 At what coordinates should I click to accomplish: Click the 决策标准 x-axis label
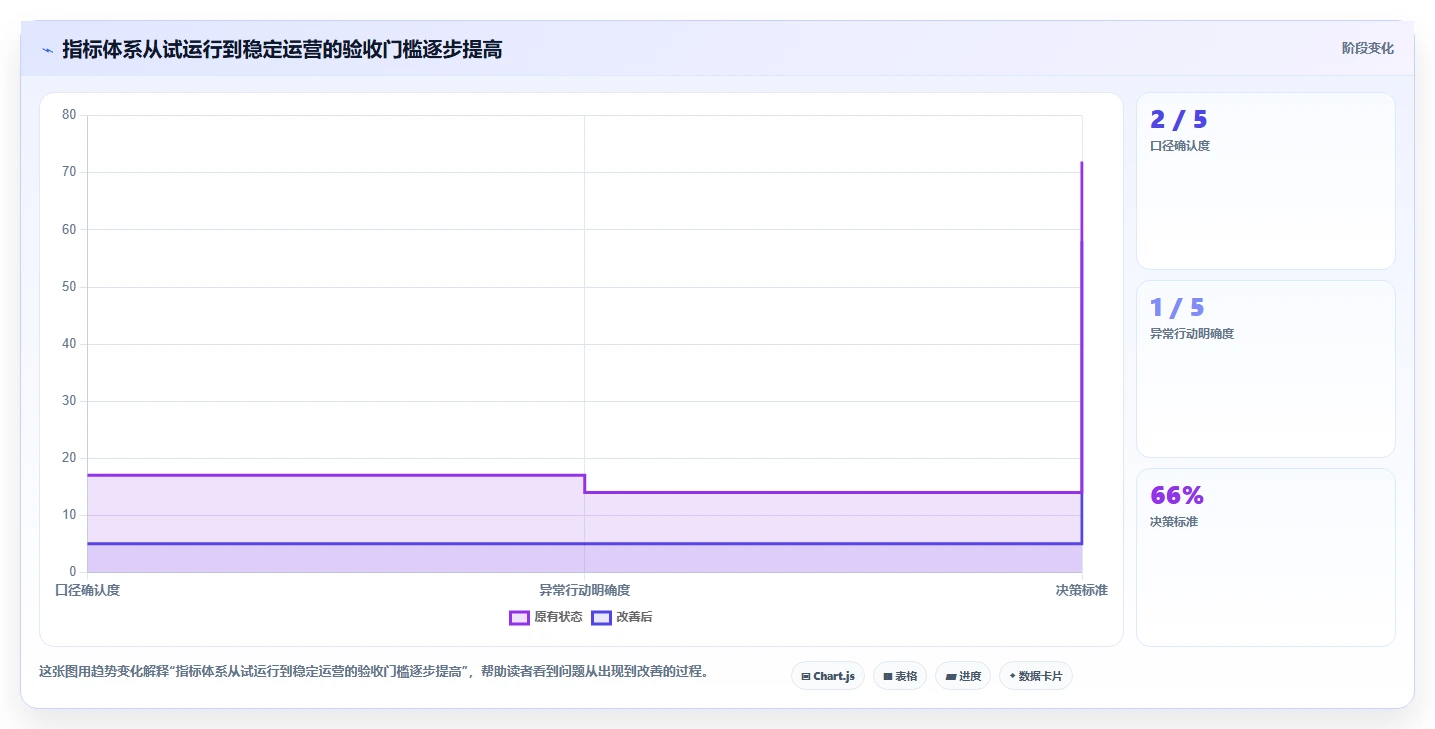click(x=1081, y=590)
